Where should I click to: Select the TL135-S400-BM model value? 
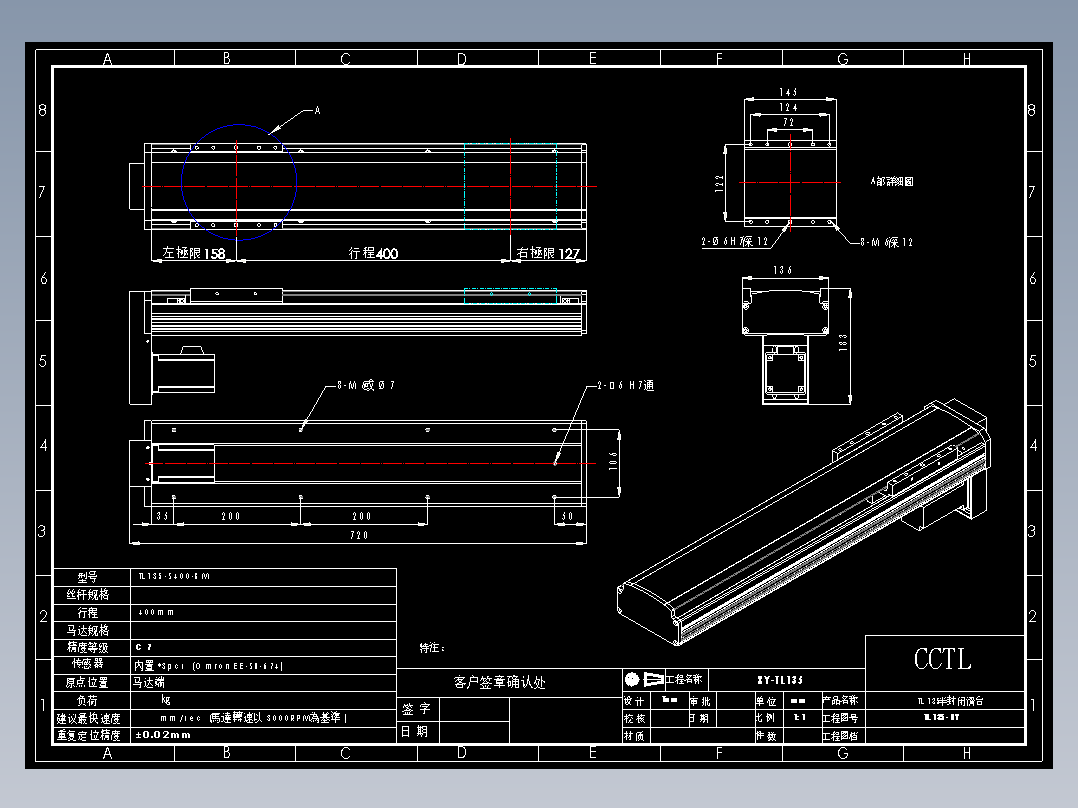(x=174, y=576)
